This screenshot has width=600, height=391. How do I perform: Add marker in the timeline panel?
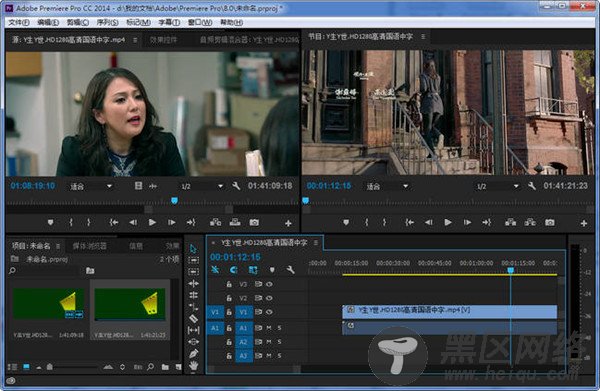point(272,270)
